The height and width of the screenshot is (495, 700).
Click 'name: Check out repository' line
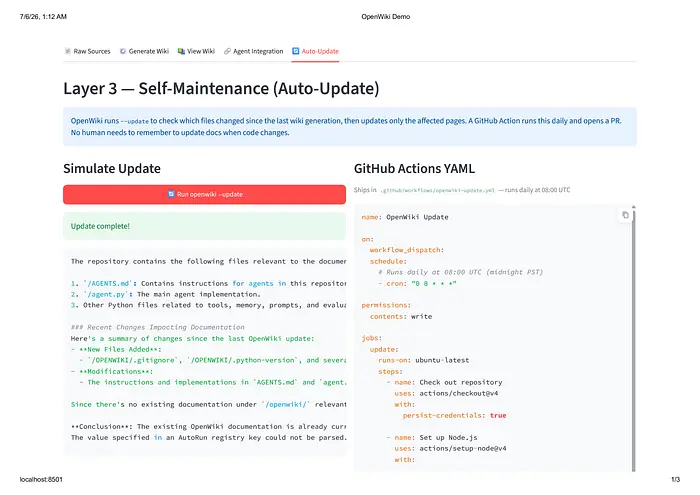pyautogui.click(x=444, y=383)
